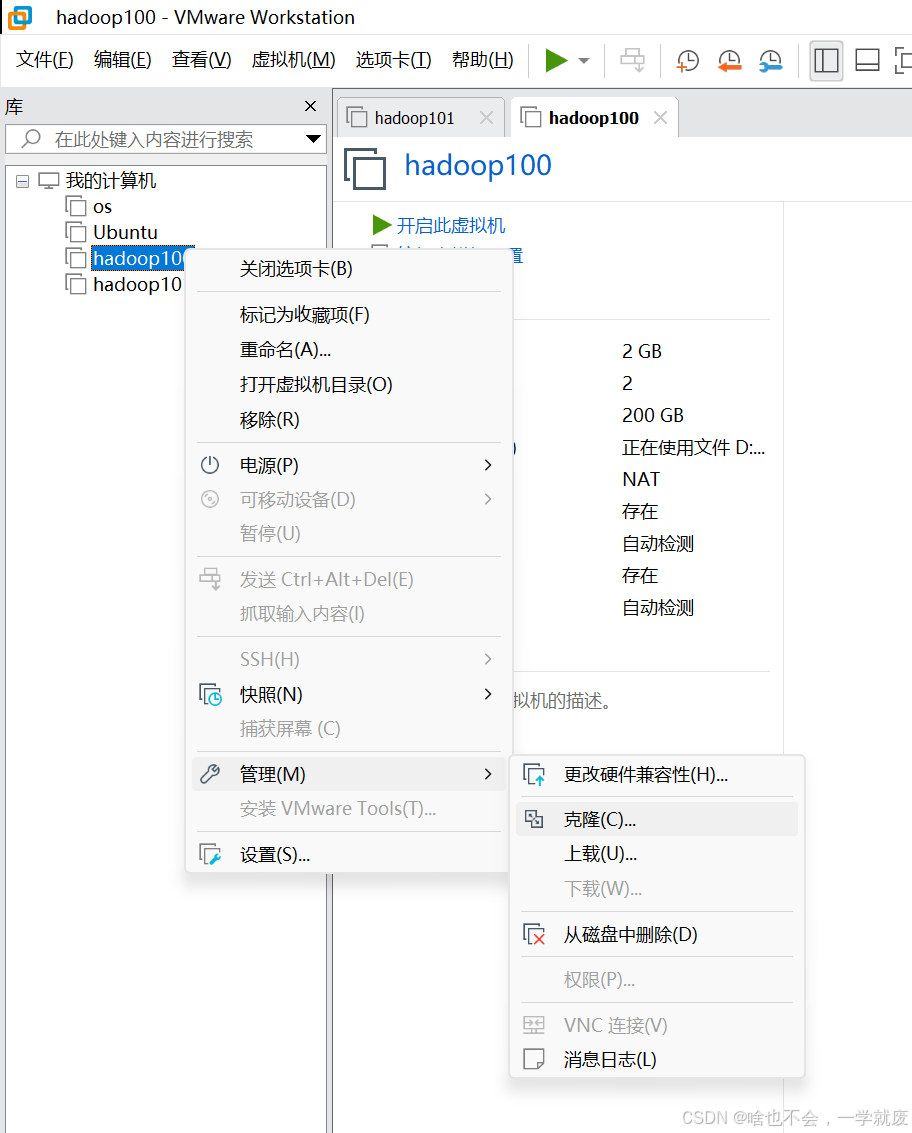Click the hardware compatibility icon in submenu
The width and height of the screenshot is (912, 1133).
(x=534, y=775)
